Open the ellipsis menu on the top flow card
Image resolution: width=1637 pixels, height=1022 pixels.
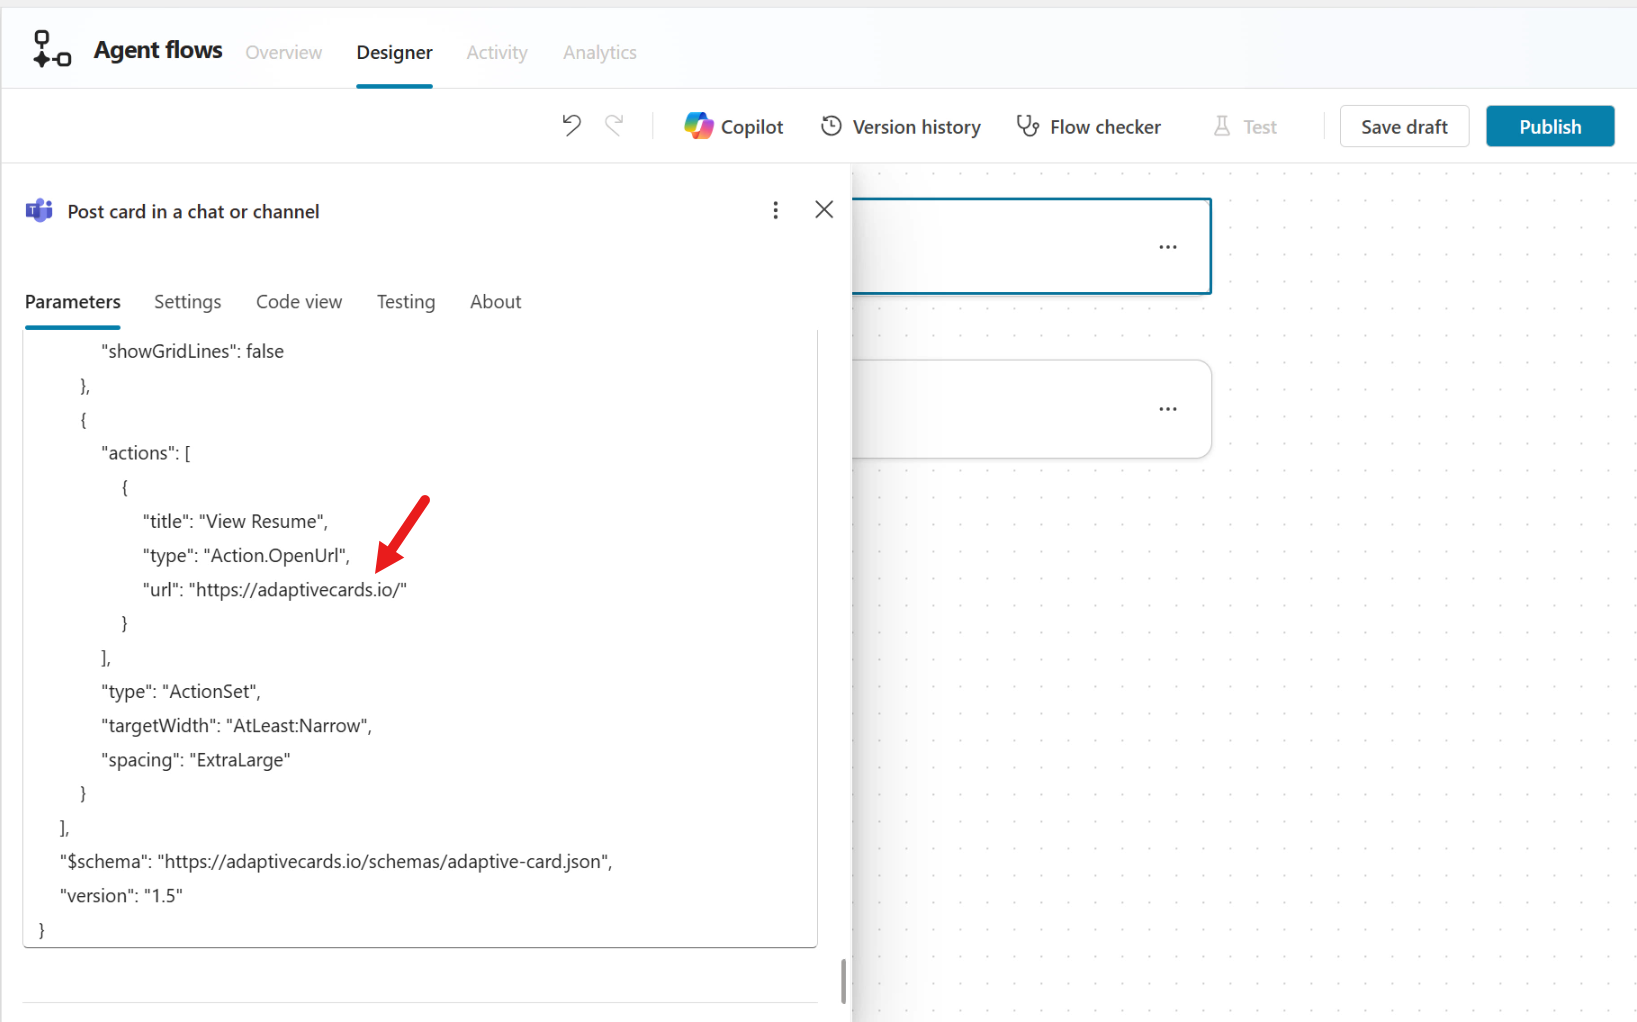(x=1167, y=246)
